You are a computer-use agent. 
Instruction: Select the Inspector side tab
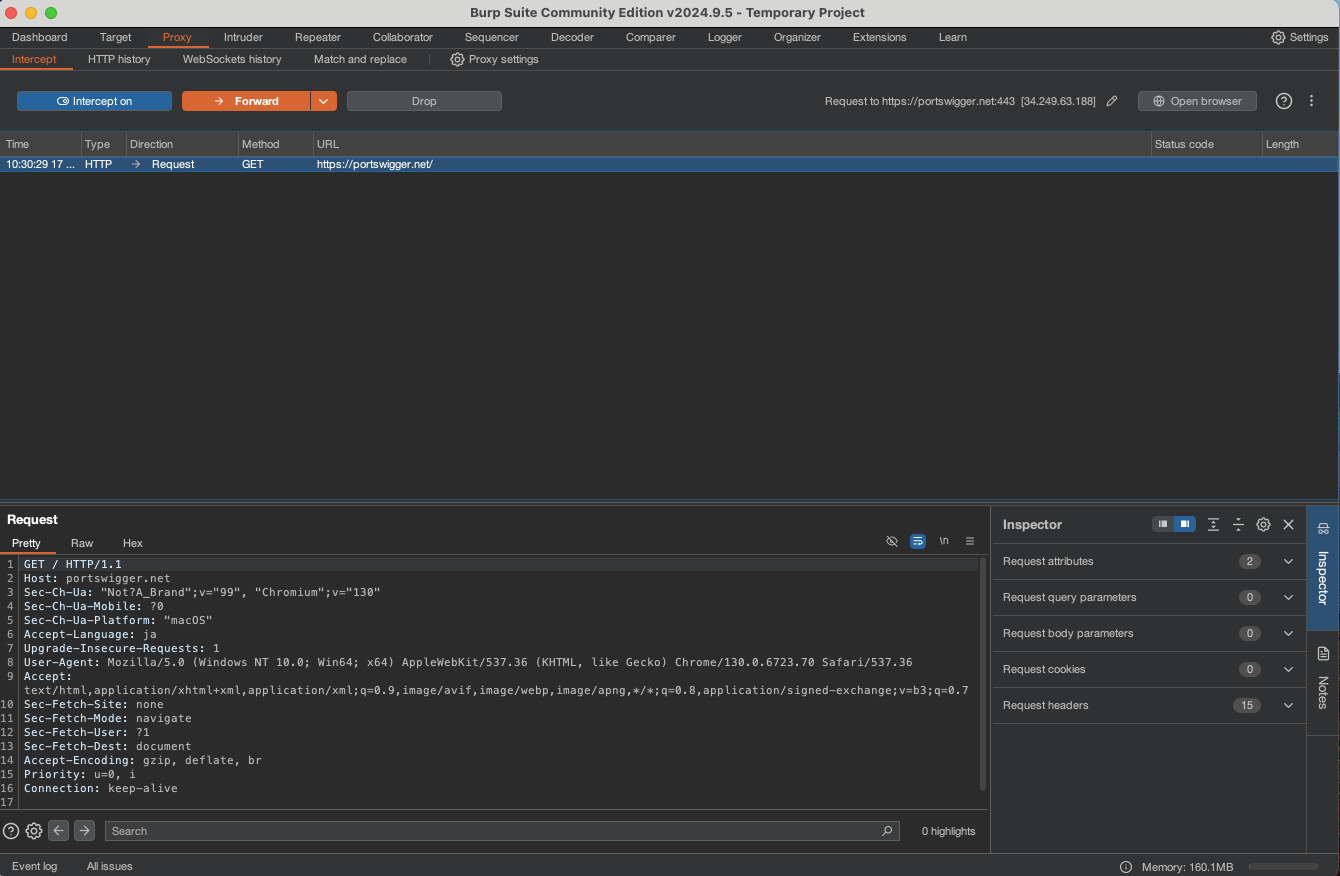1323,567
